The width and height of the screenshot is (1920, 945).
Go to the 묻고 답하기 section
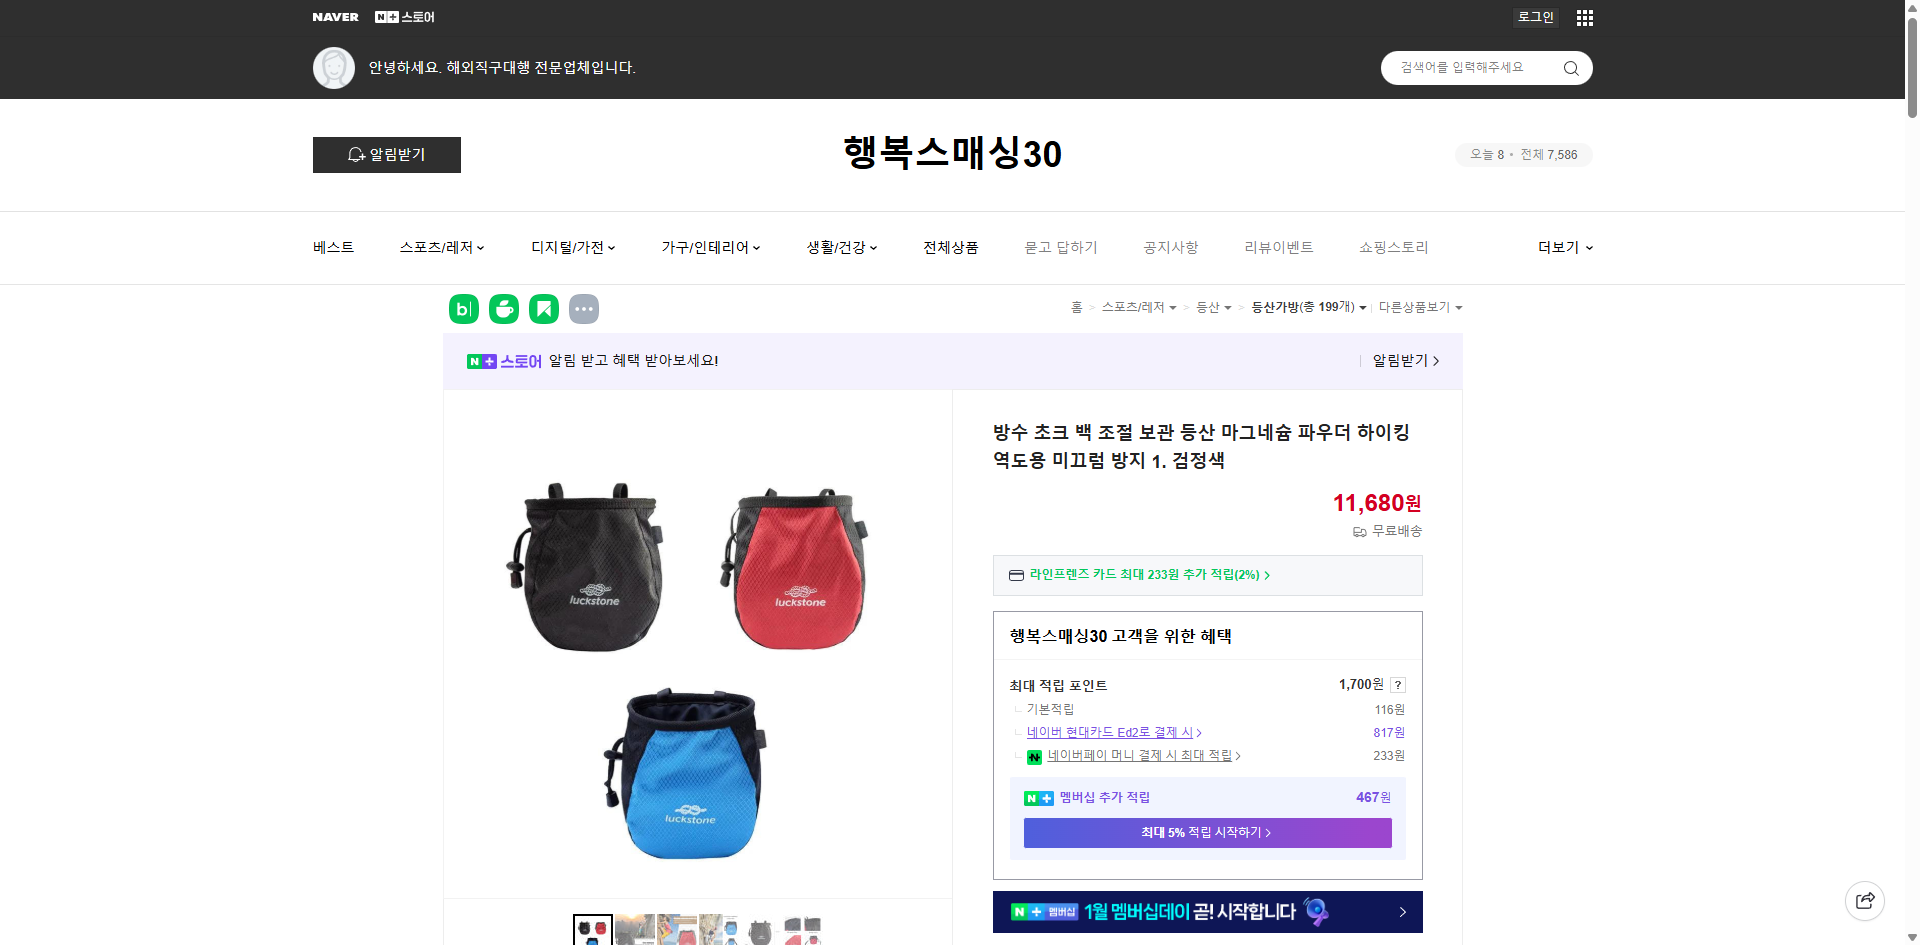point(1061,247)
